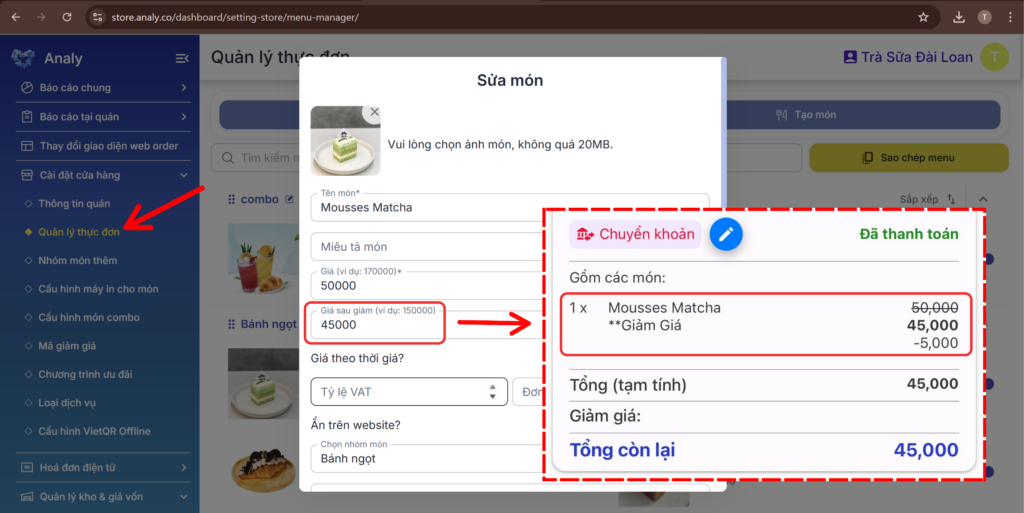Click the Mousses Matcha dish thumbnail
Screen dimensions: 1024x513
click(x=262, y=382)
